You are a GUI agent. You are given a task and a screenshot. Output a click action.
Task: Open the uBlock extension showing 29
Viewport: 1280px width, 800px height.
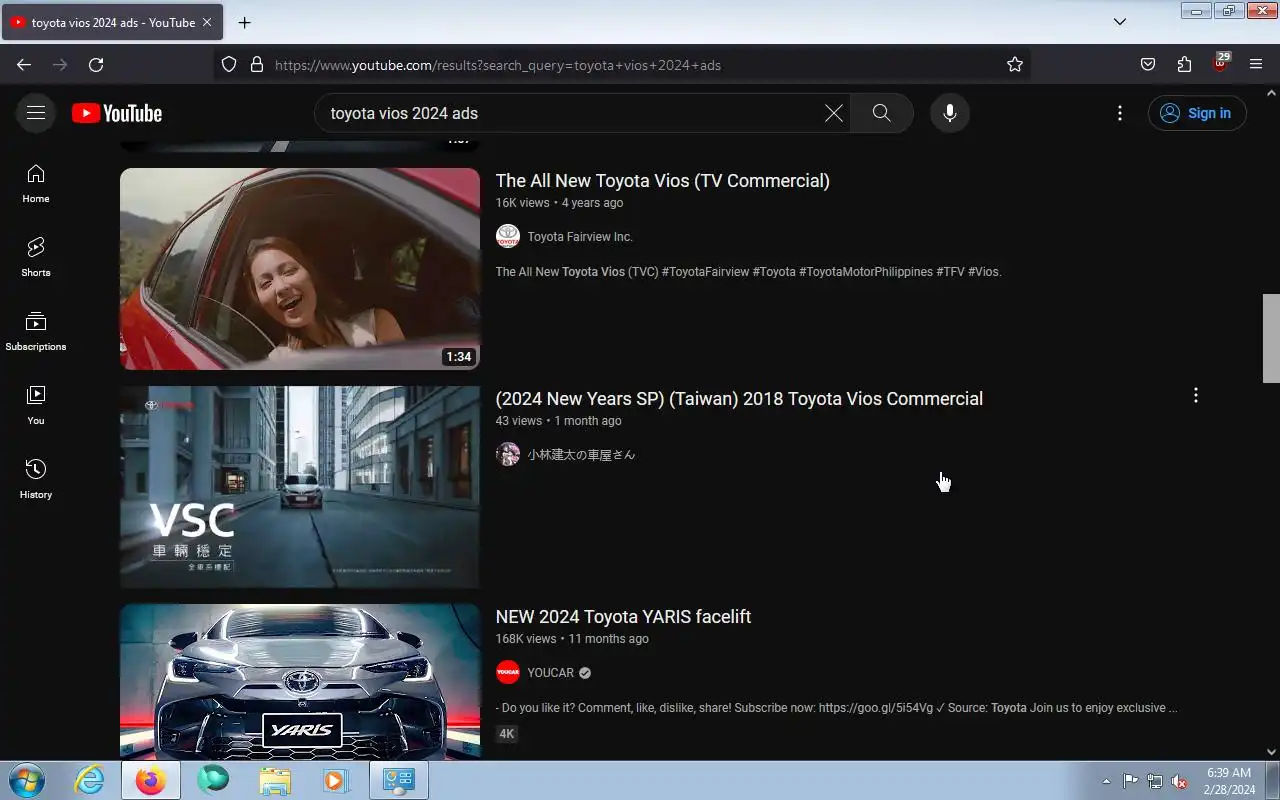1220,63
